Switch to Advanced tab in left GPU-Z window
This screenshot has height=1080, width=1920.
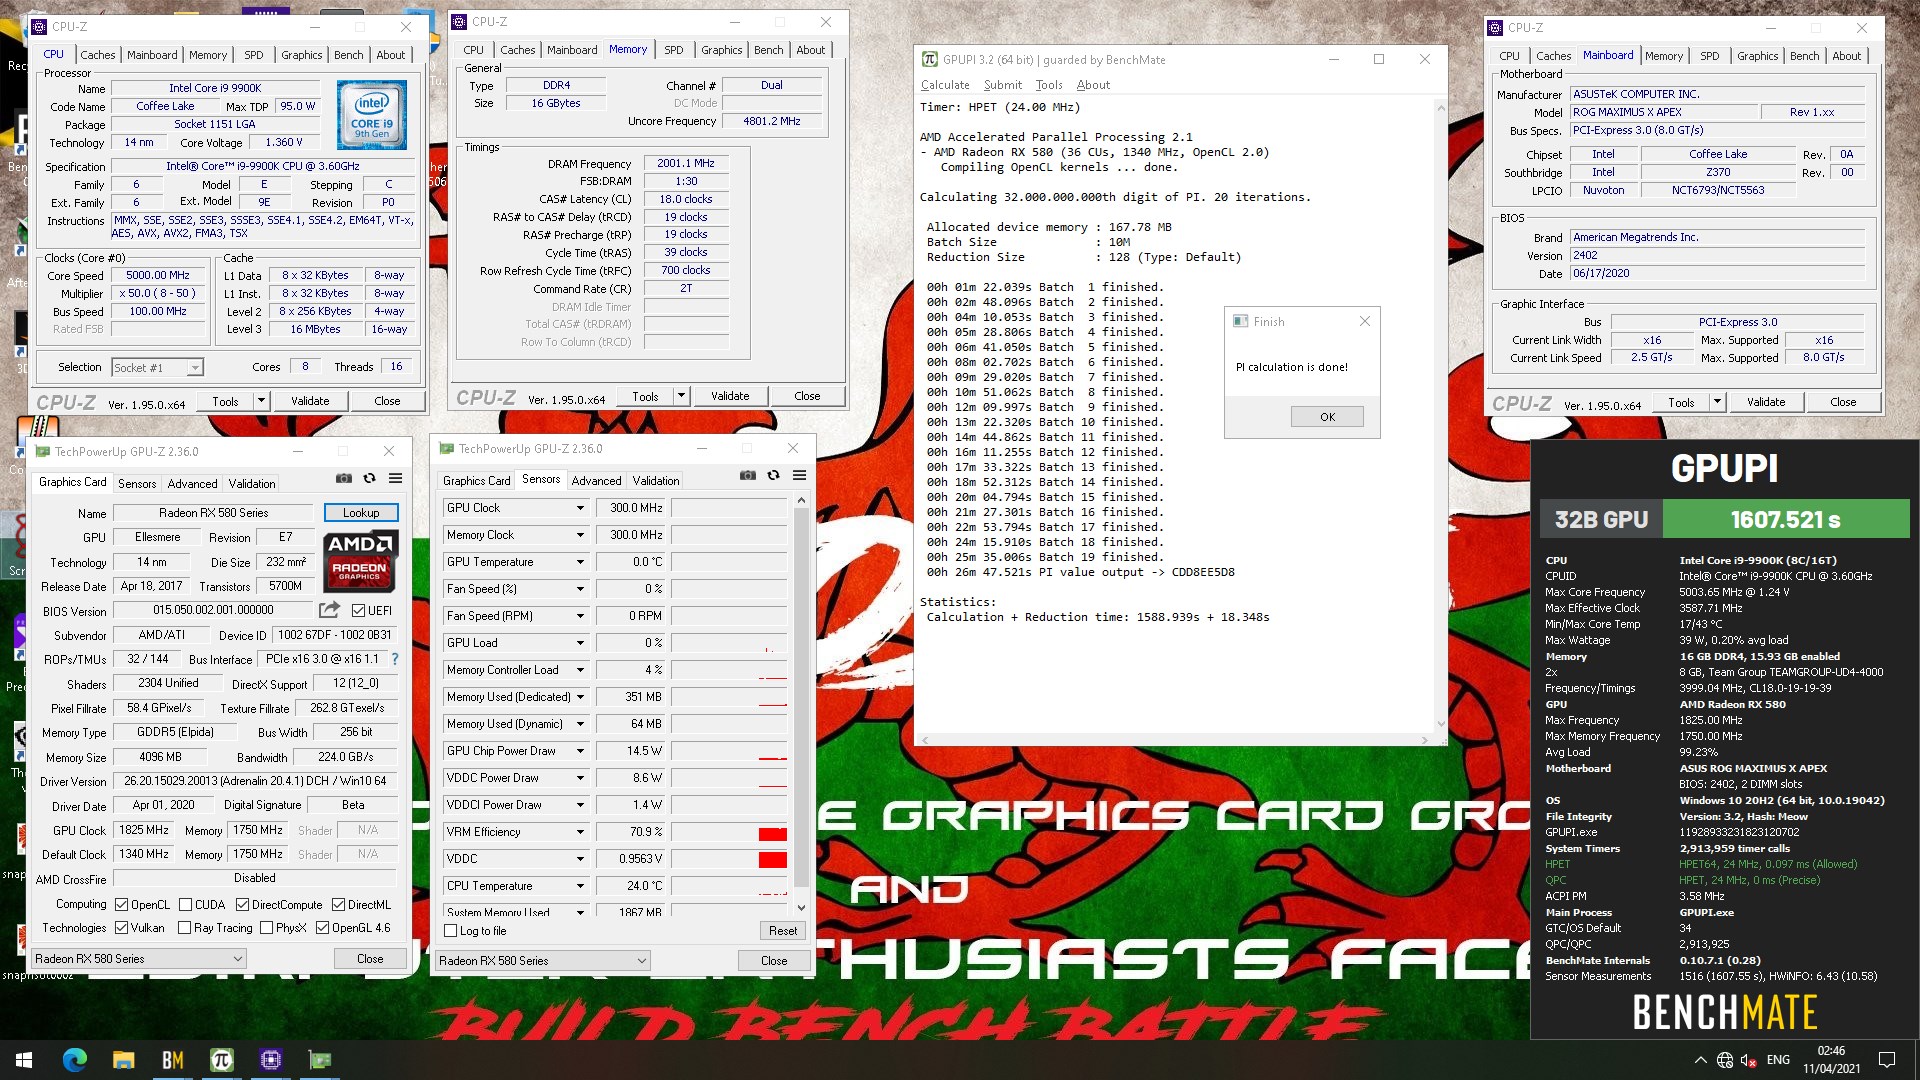[192, 483]
